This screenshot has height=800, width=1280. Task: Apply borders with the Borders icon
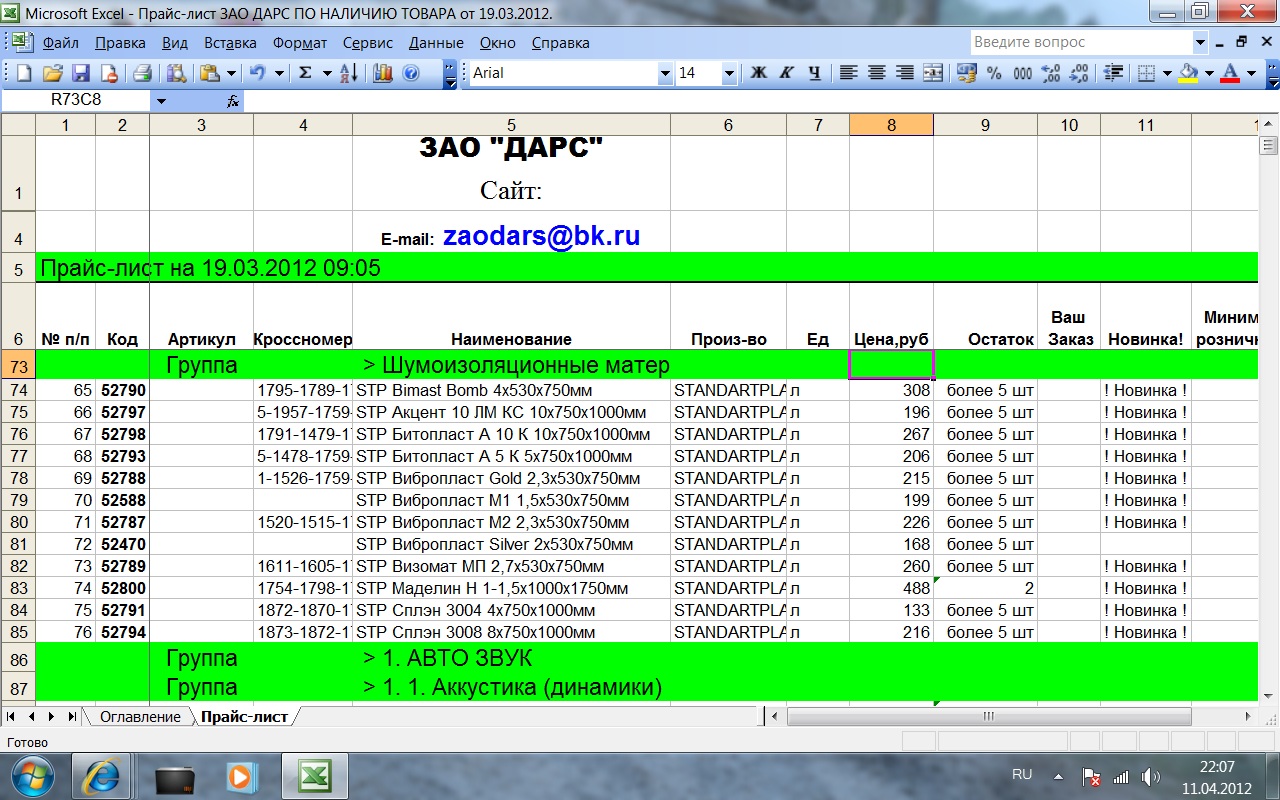[1147, 73]
